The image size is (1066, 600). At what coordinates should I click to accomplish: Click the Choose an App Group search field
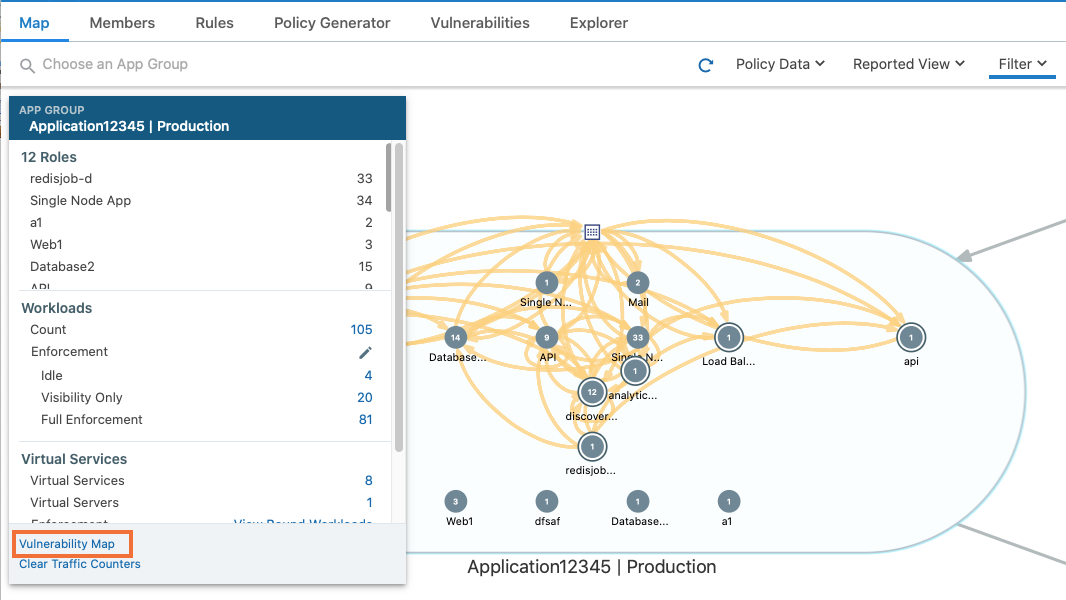(x=116, y=64)
